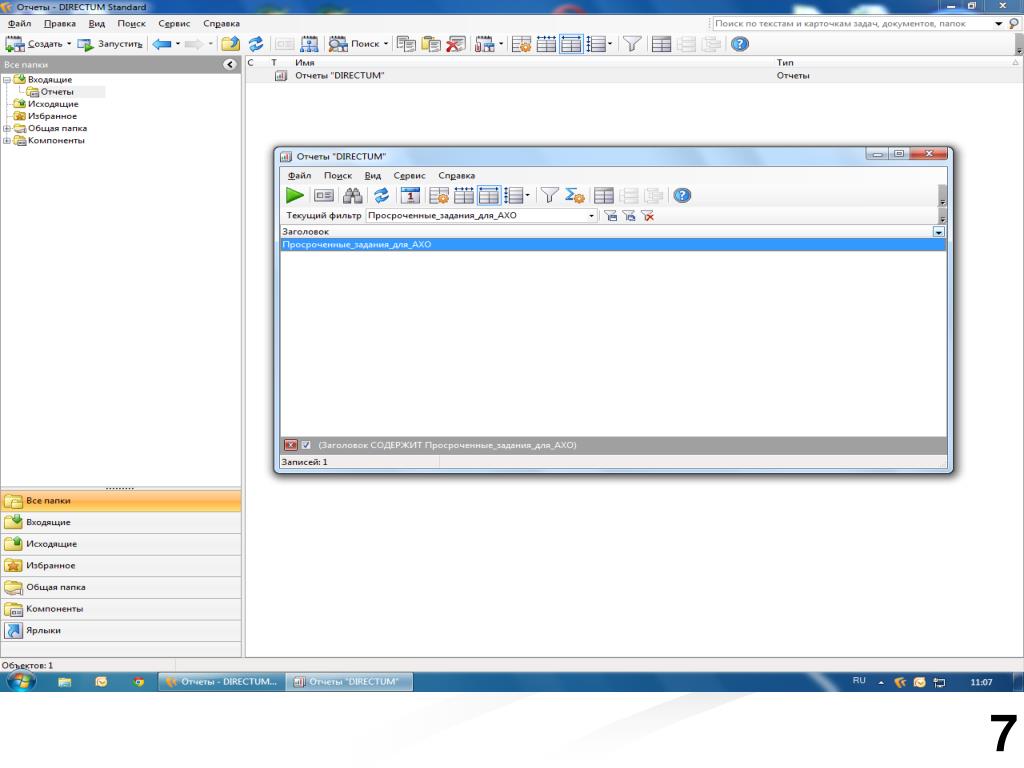Image resolution: width=1024 pixels, height=768 pixels.
Task: Click the funnel filter icon in Reports window
Action: tap(549, 195)
